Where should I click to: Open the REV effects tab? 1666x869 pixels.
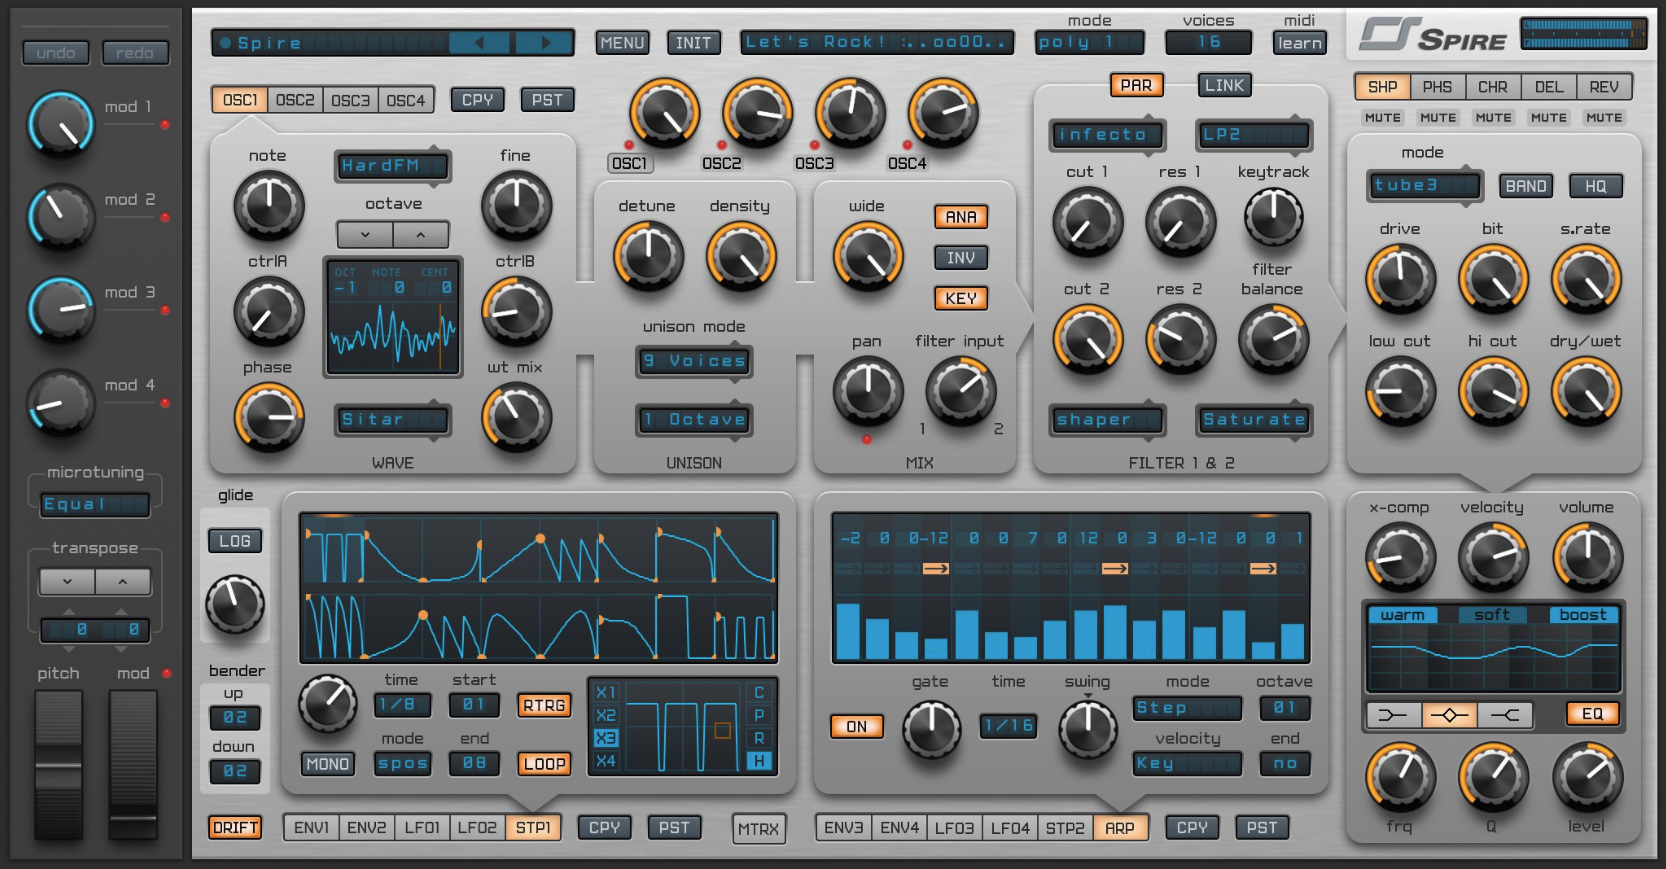click(x=1604, y=87)
